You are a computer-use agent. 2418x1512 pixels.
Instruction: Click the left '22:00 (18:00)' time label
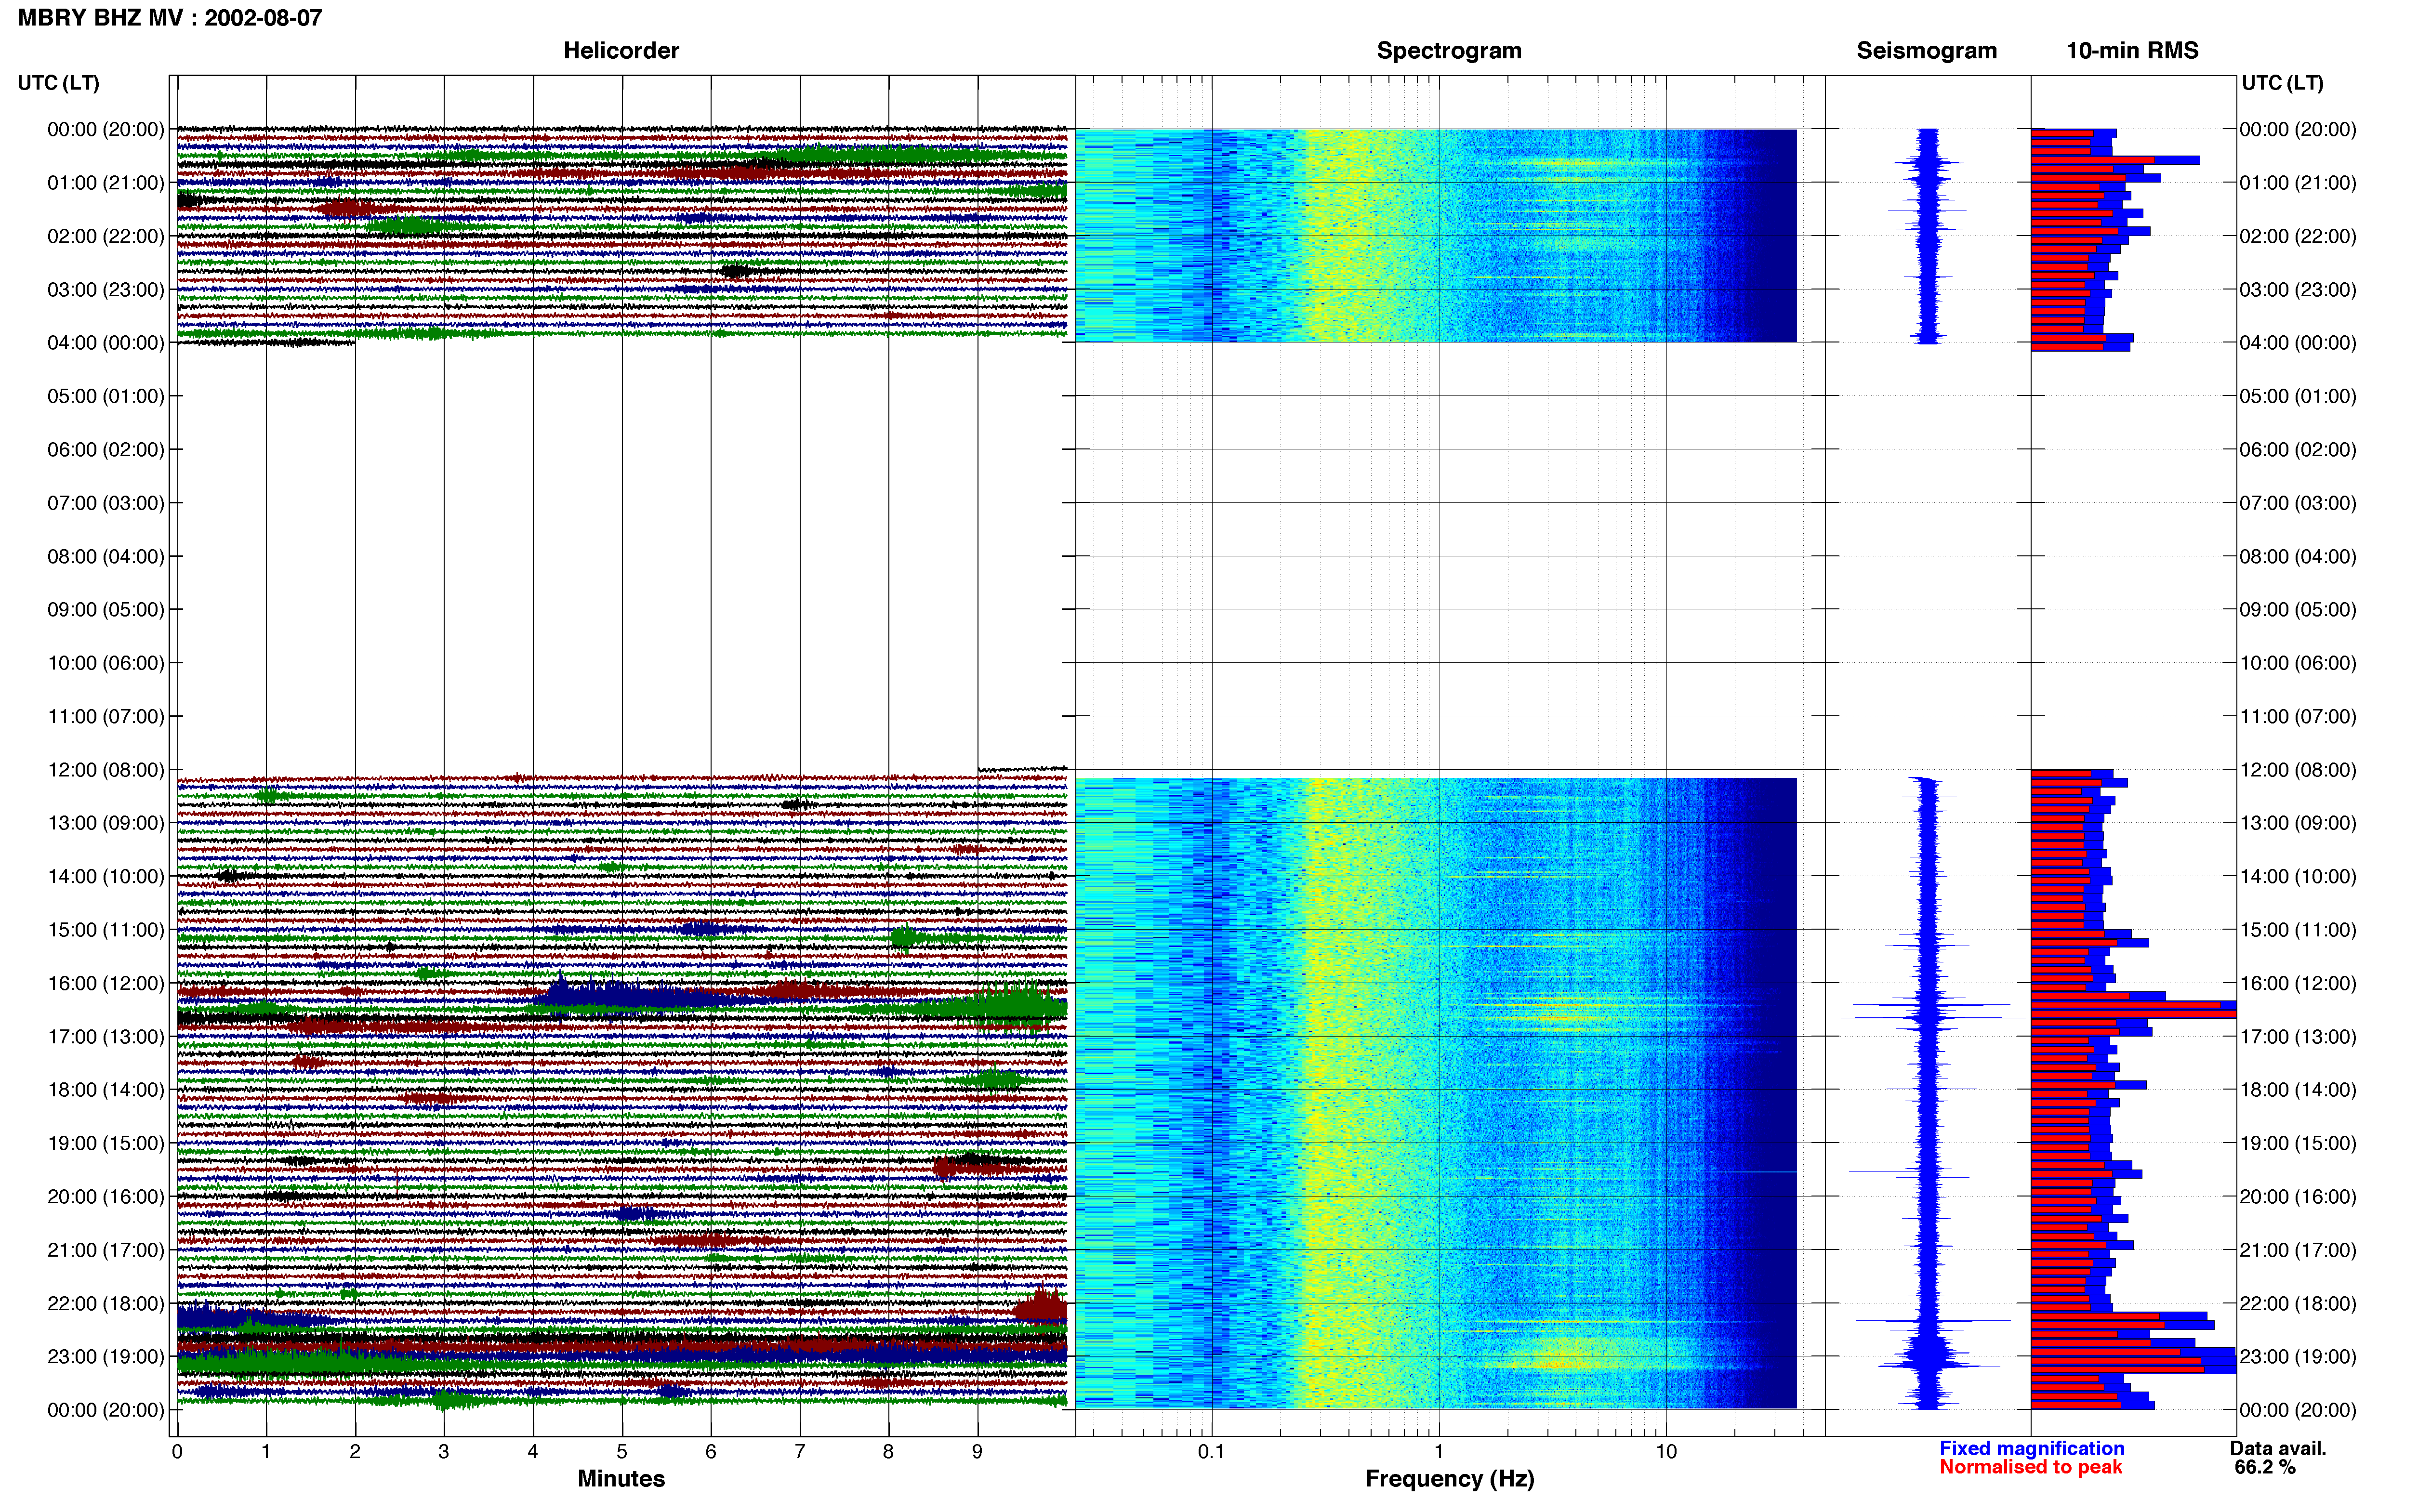(x=106, y=1303)
